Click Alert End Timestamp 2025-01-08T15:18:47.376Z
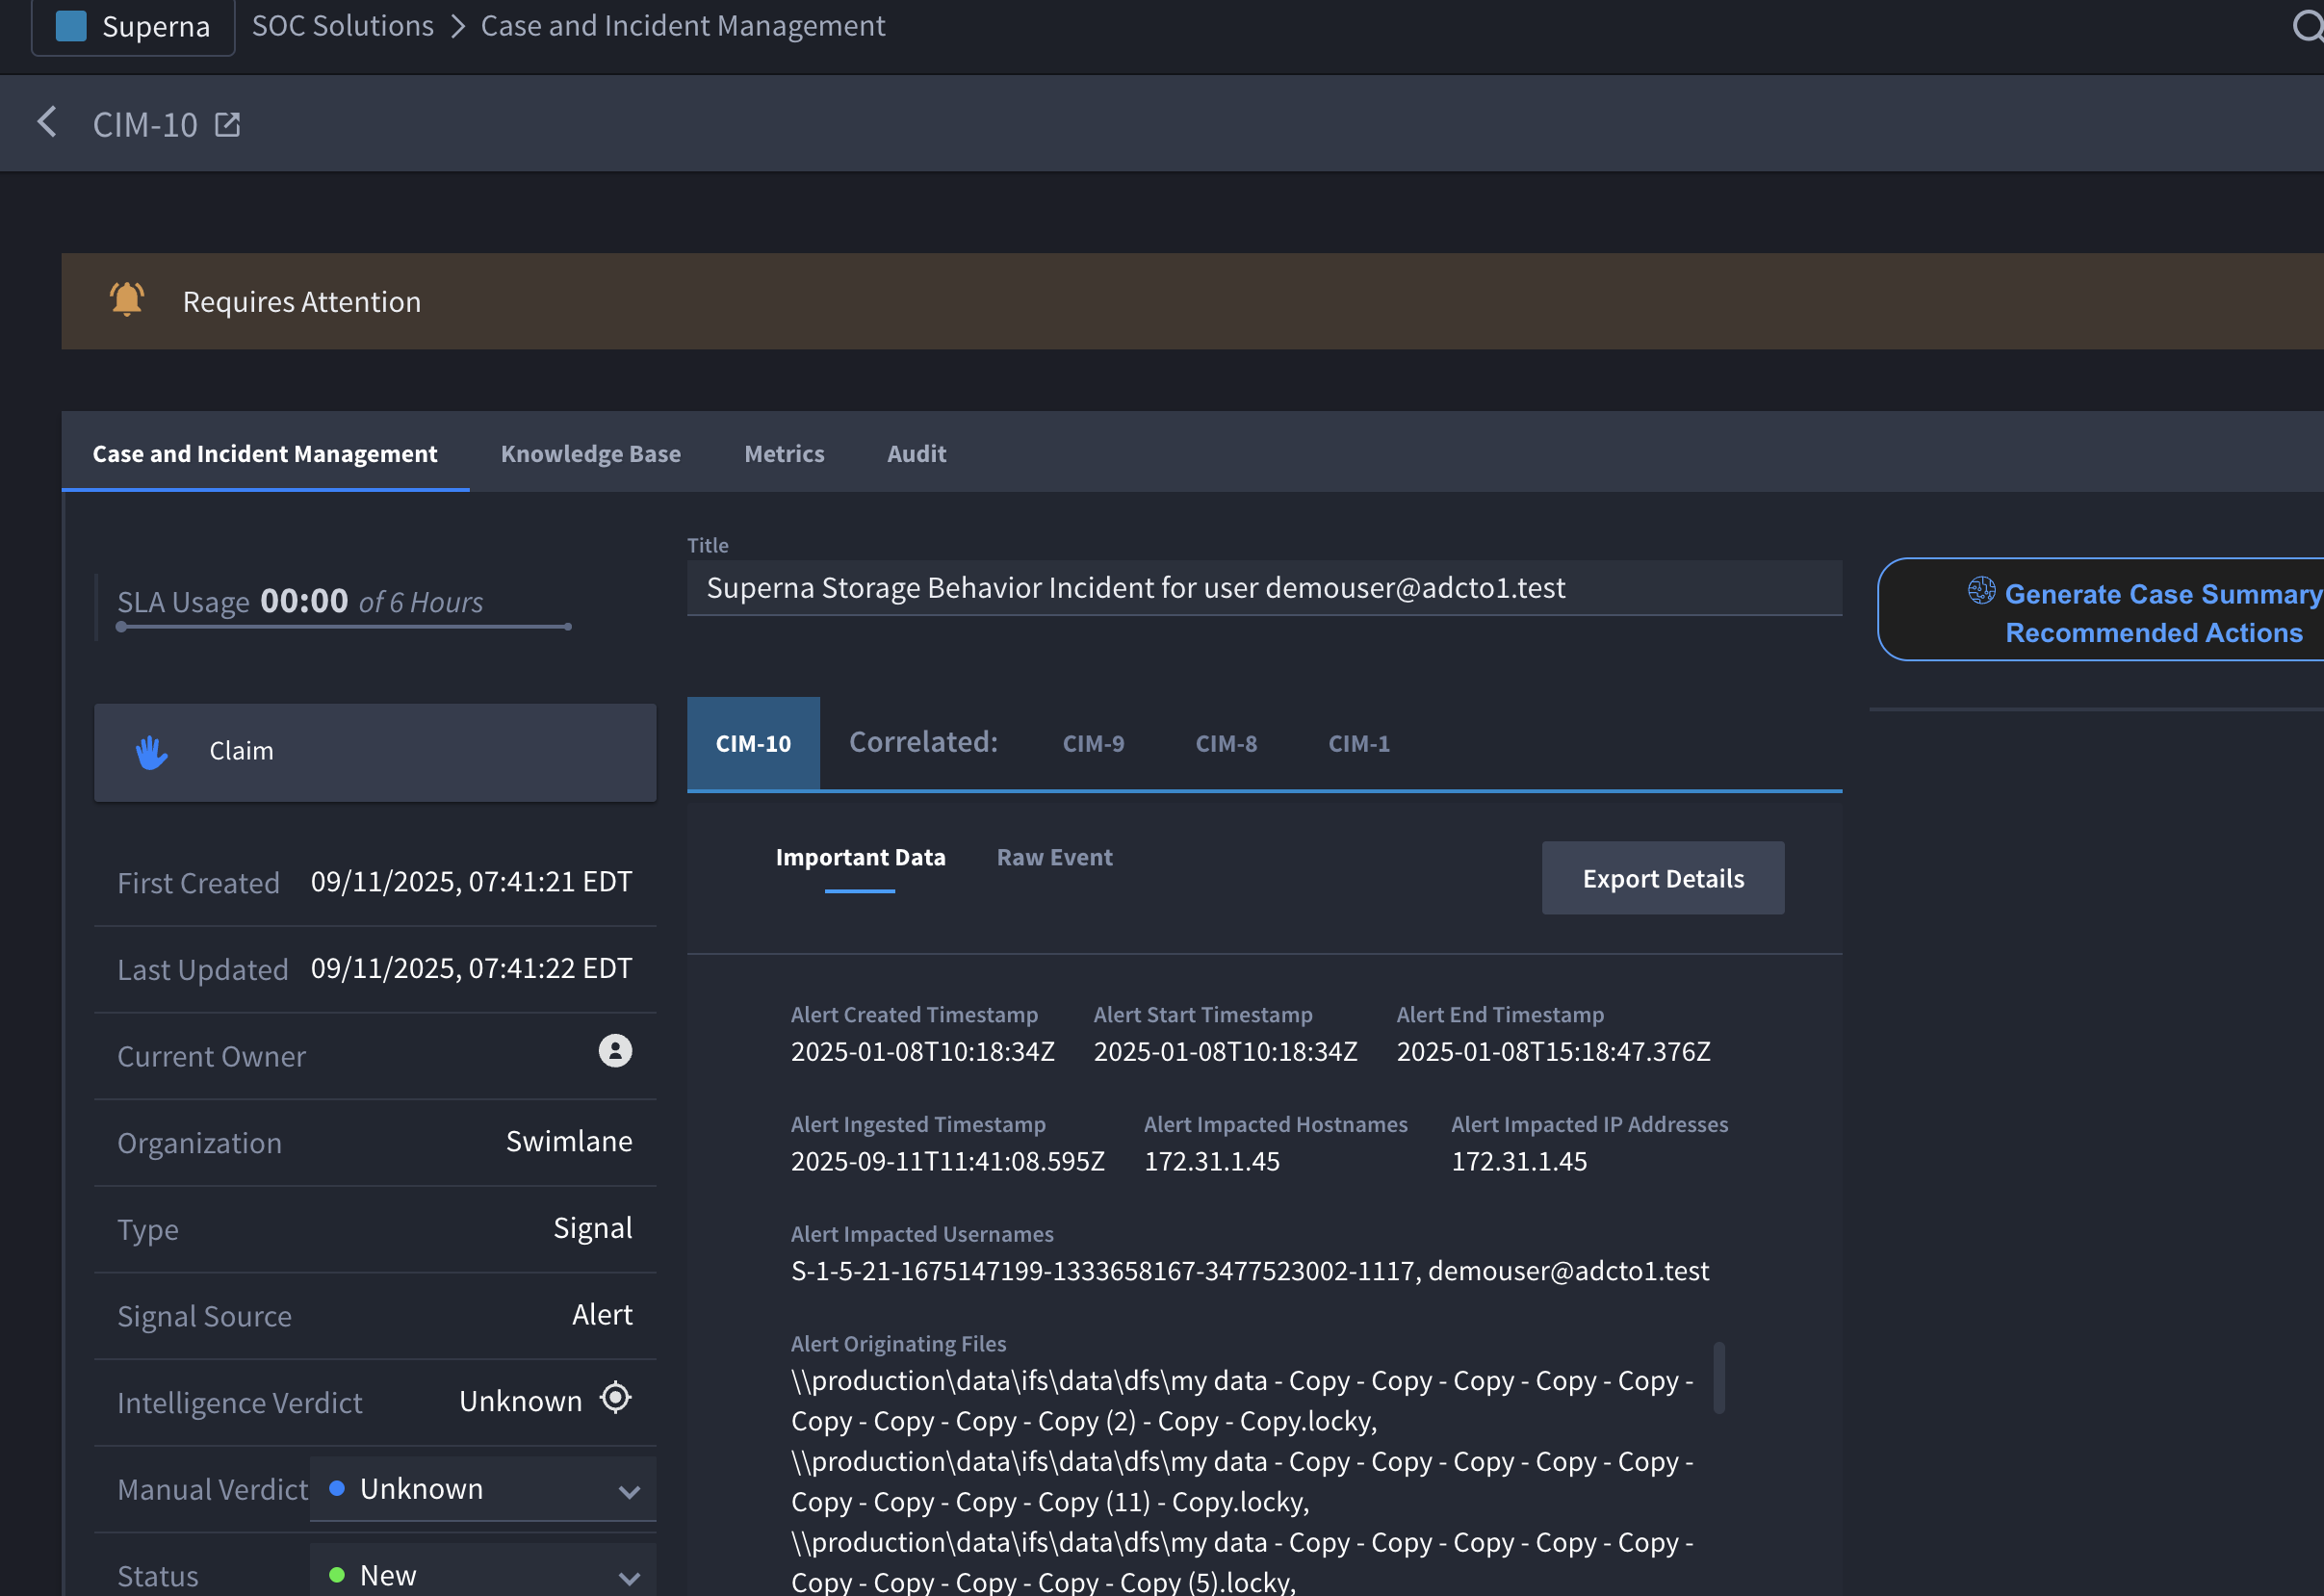Image resolution: width=2324 pixels, height=1596 pixels. (1553, 1051)
